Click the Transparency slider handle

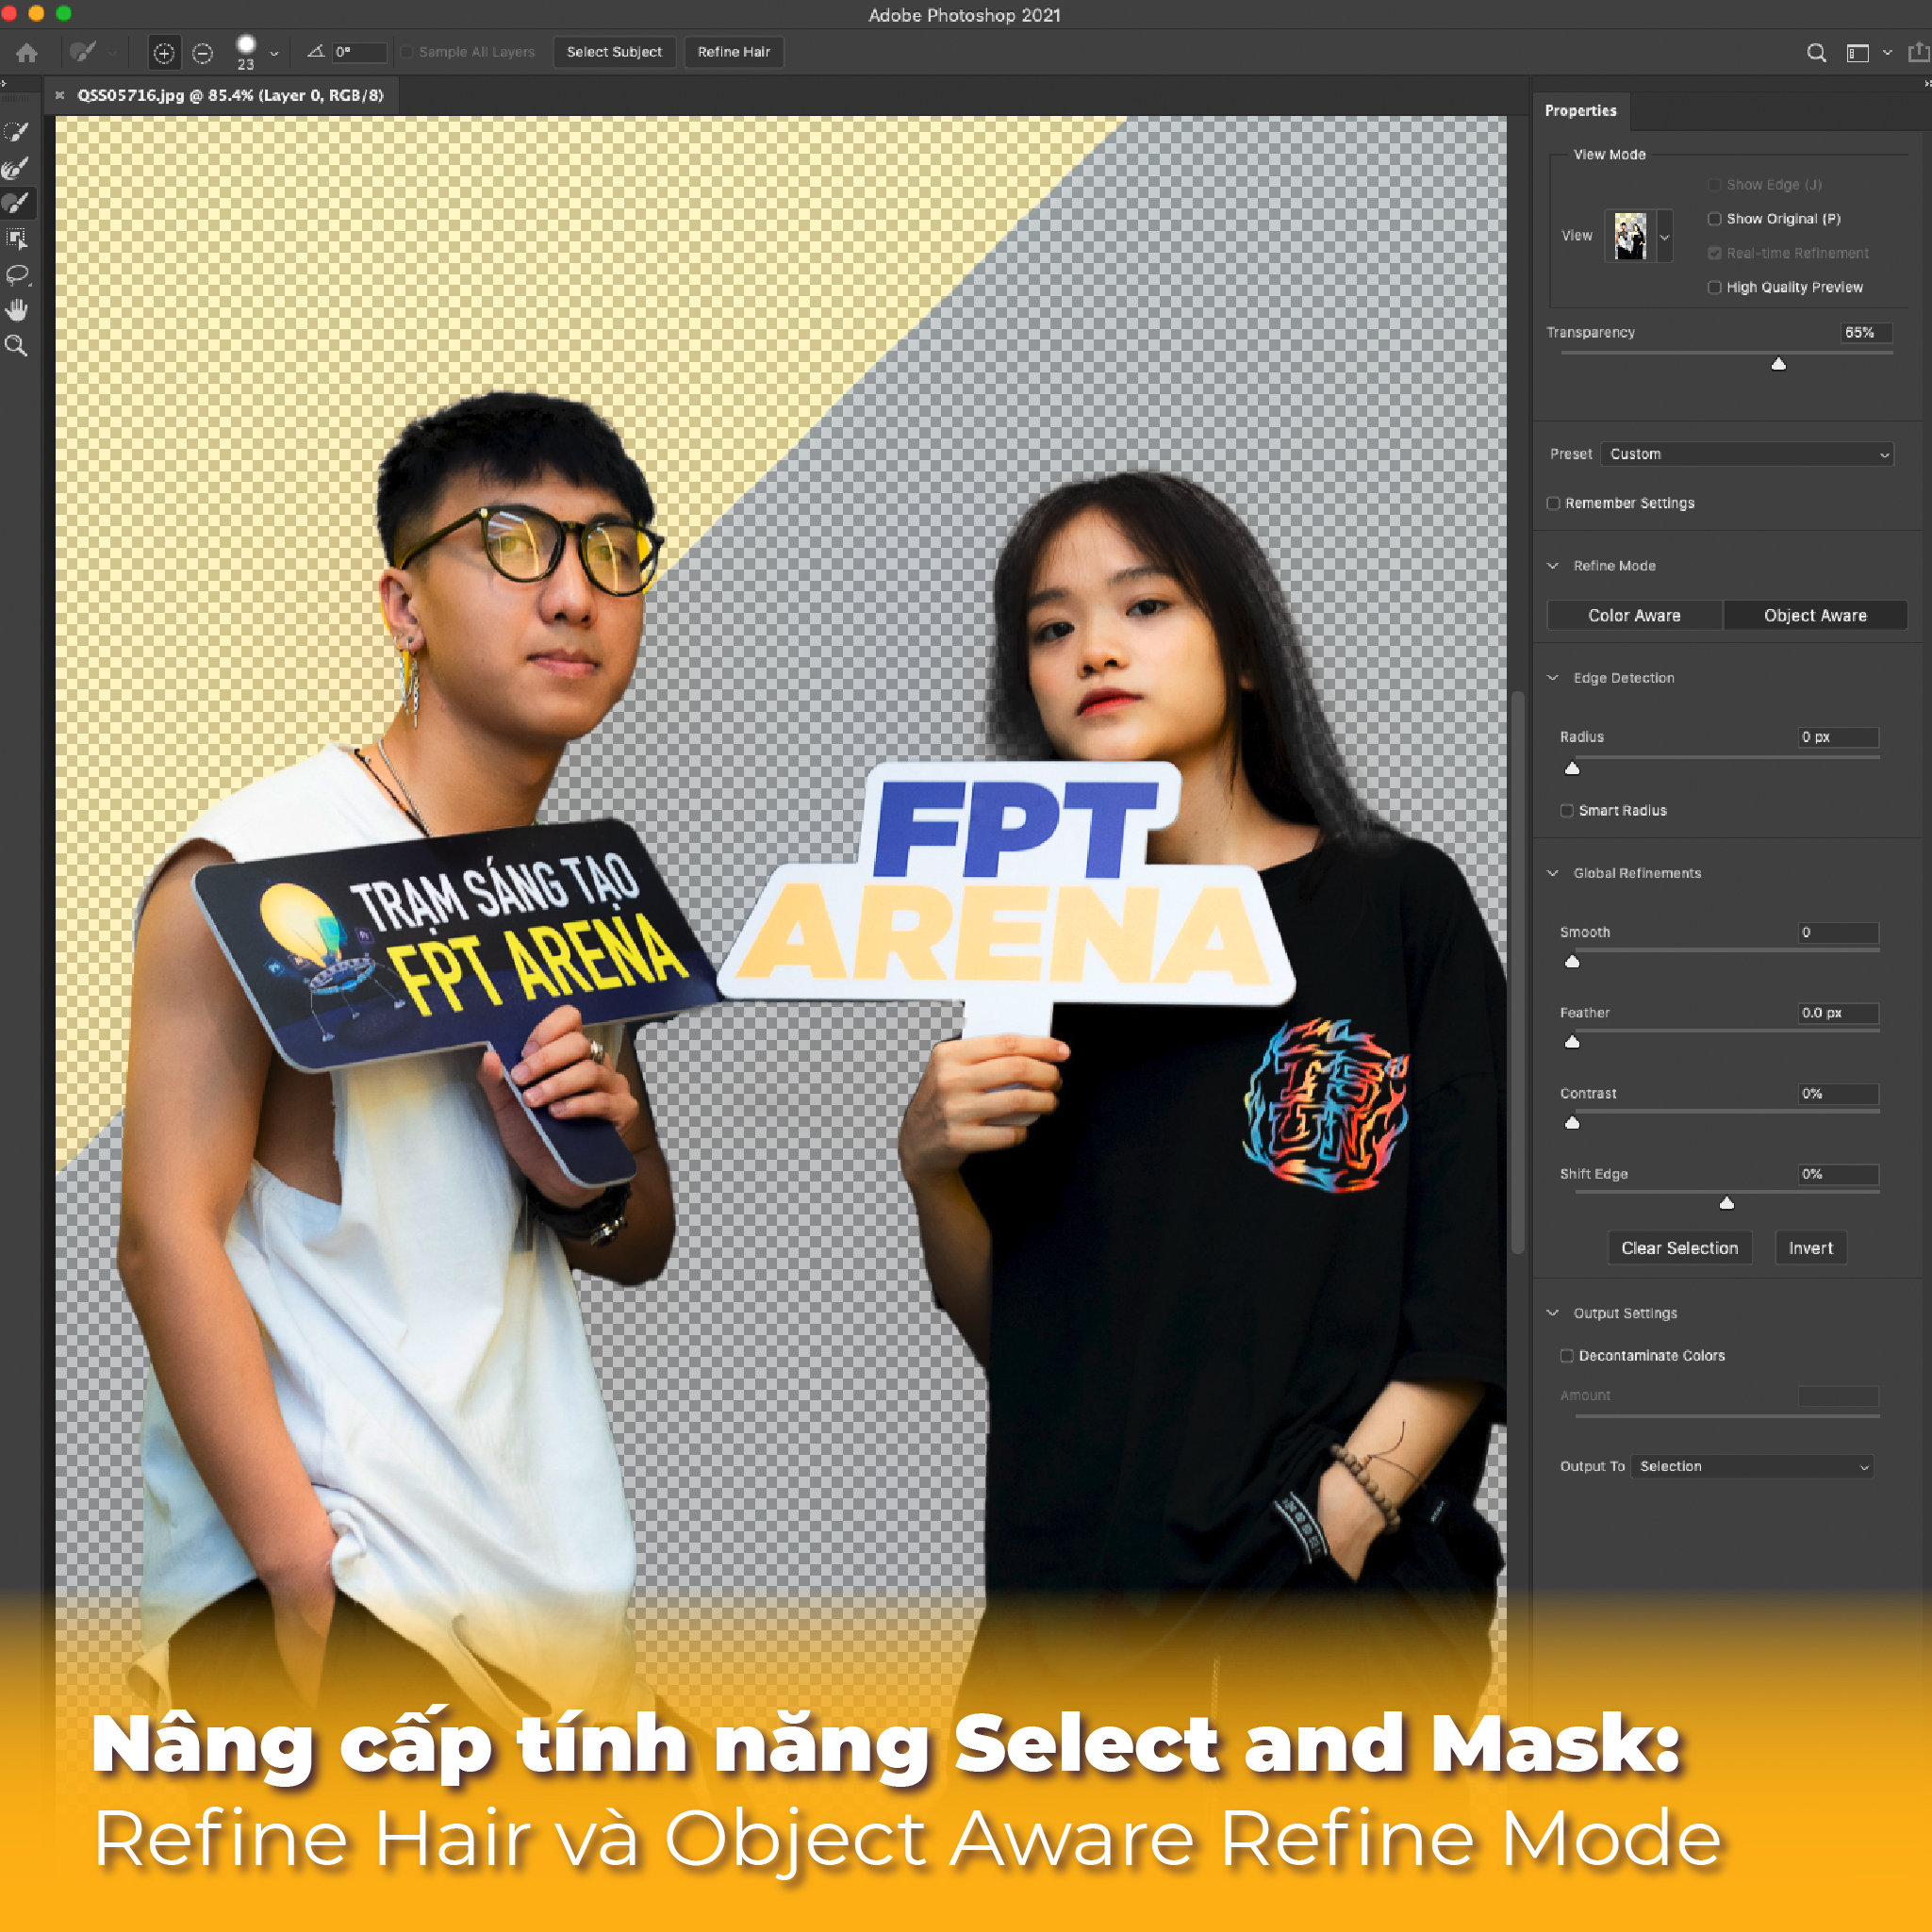1778,364
